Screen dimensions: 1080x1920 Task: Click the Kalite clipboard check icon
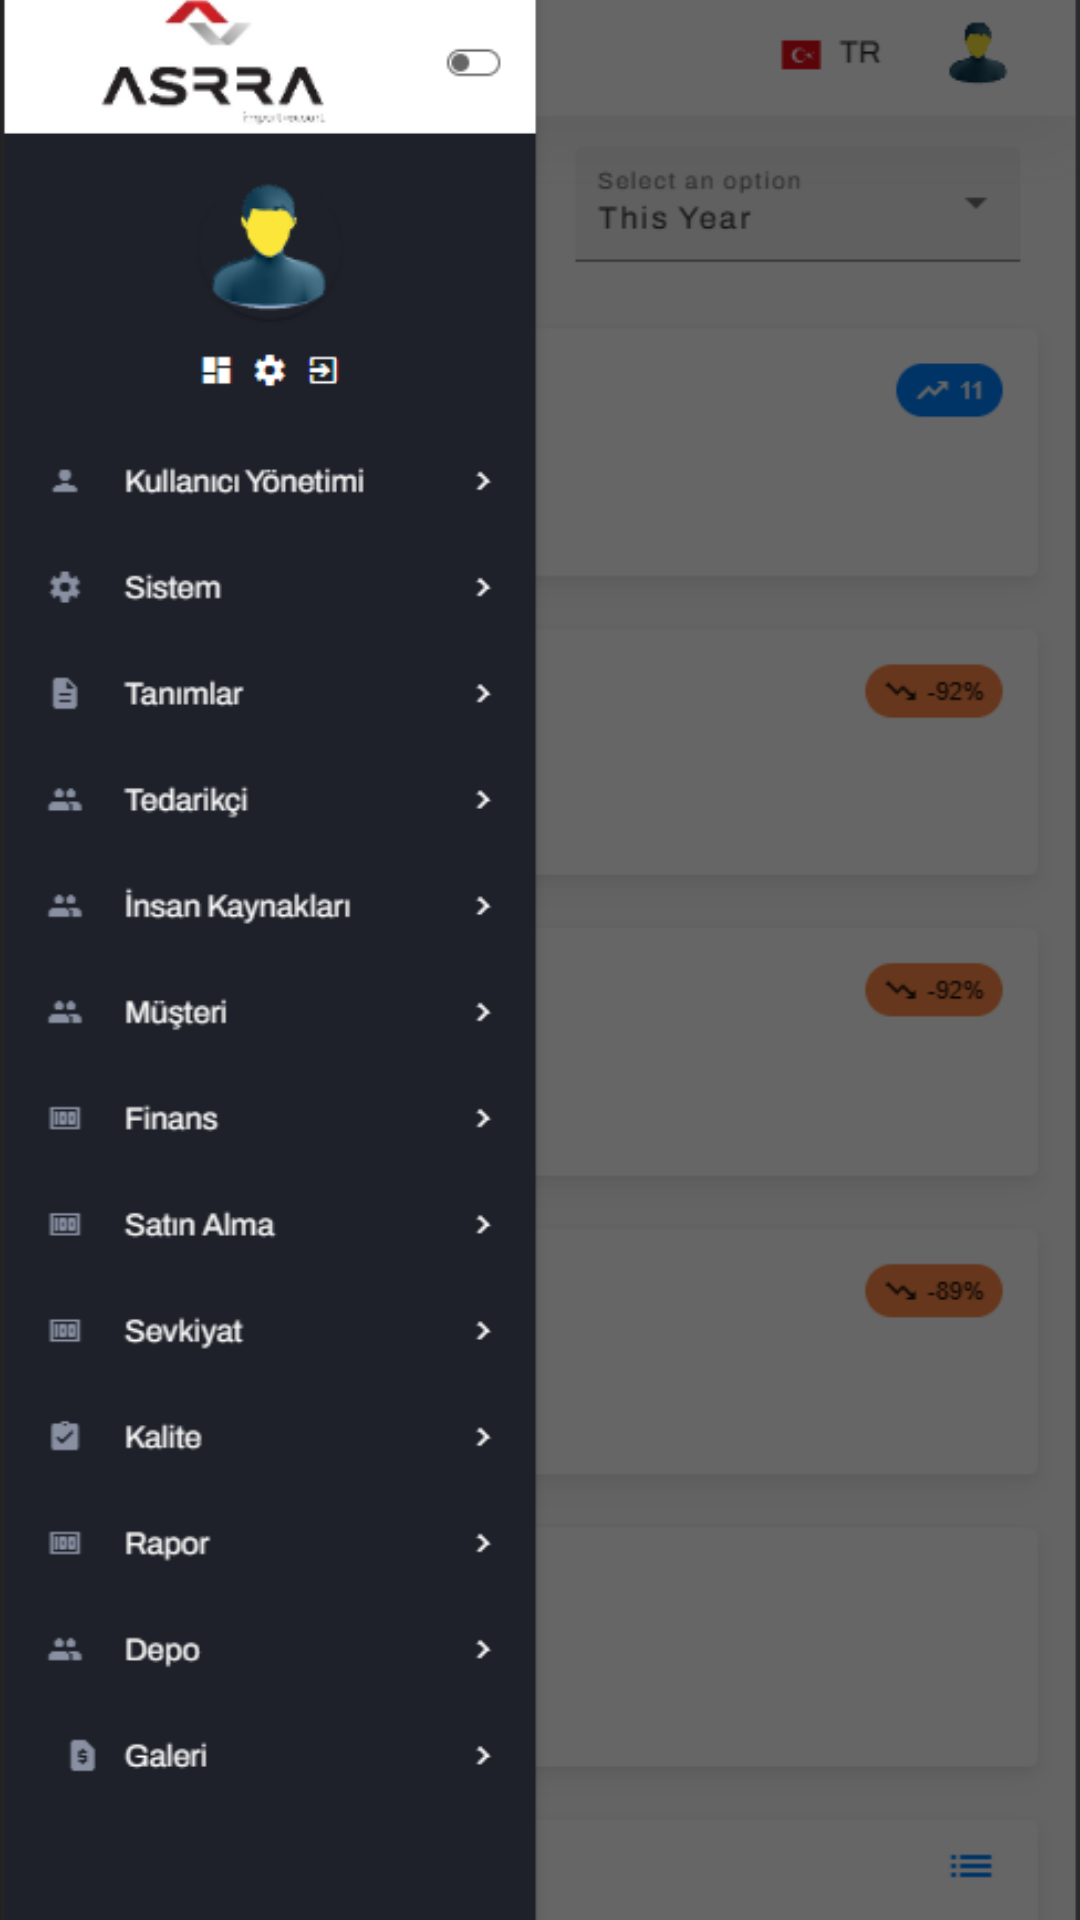[x=65, y=1436]
